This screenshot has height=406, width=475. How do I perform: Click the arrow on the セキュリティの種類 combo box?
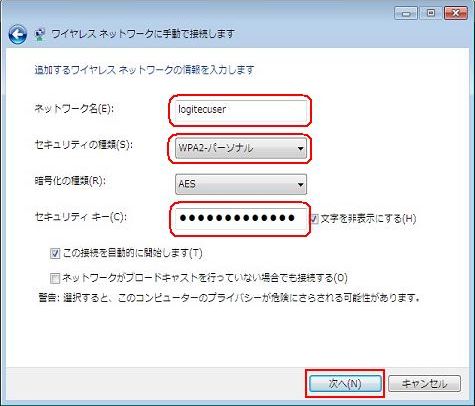[x=300, y=148]
